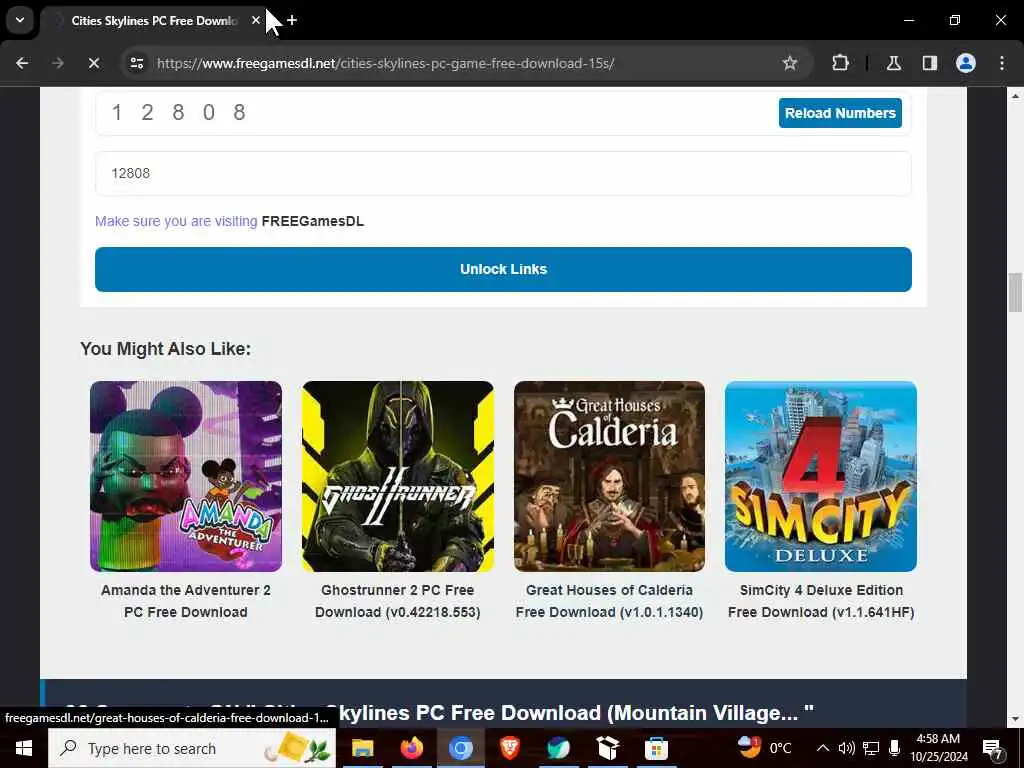This screenshot has height=768, width=1024.
Task: Click the page vertical scrollbar thumb
Action: (1015, 293)
